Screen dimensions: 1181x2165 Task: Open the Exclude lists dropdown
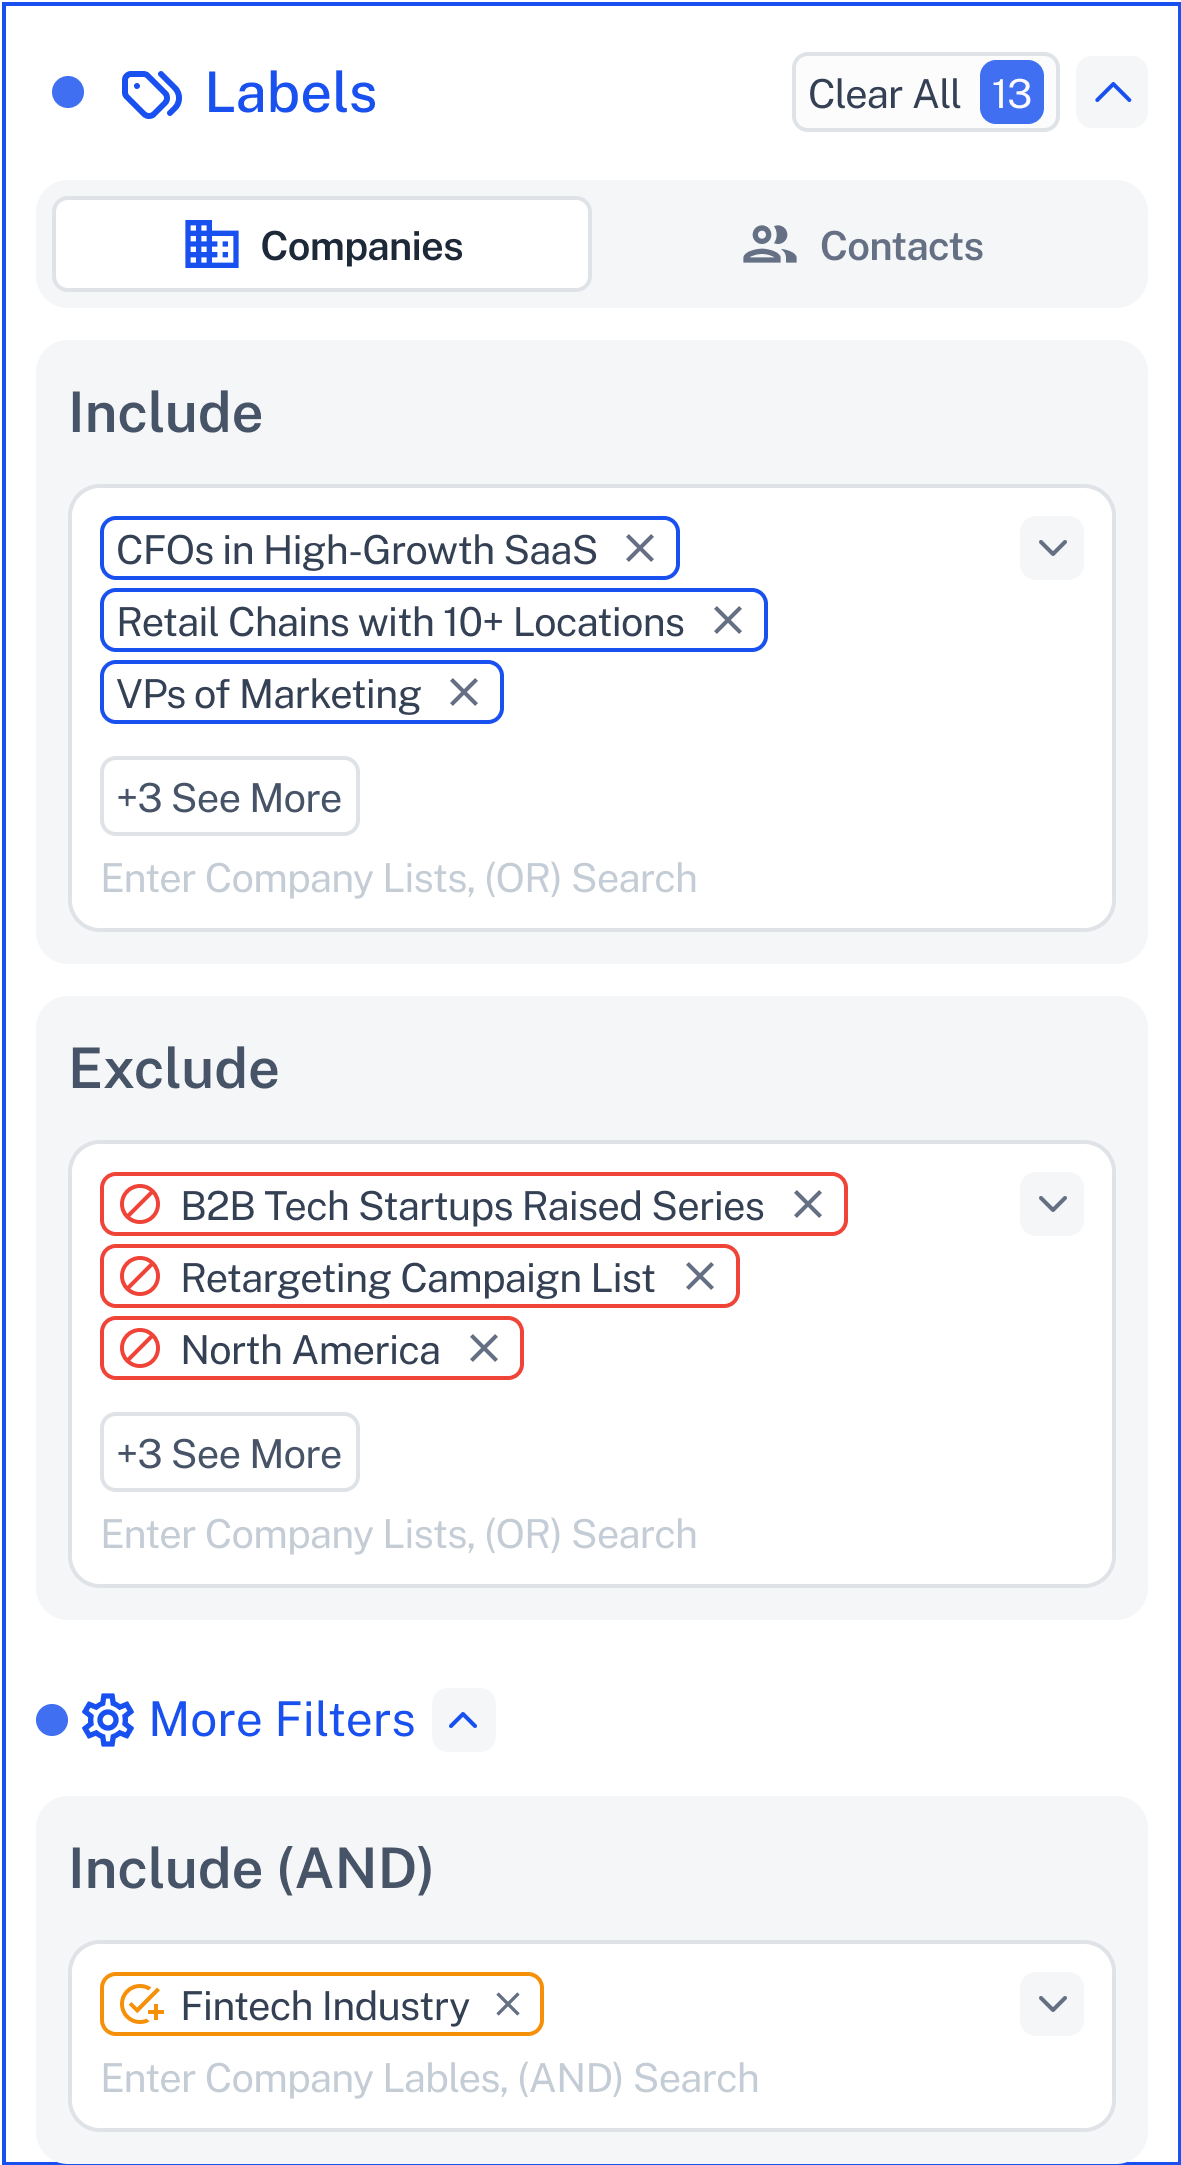pyautogui.click(x=1052, y=1204)
